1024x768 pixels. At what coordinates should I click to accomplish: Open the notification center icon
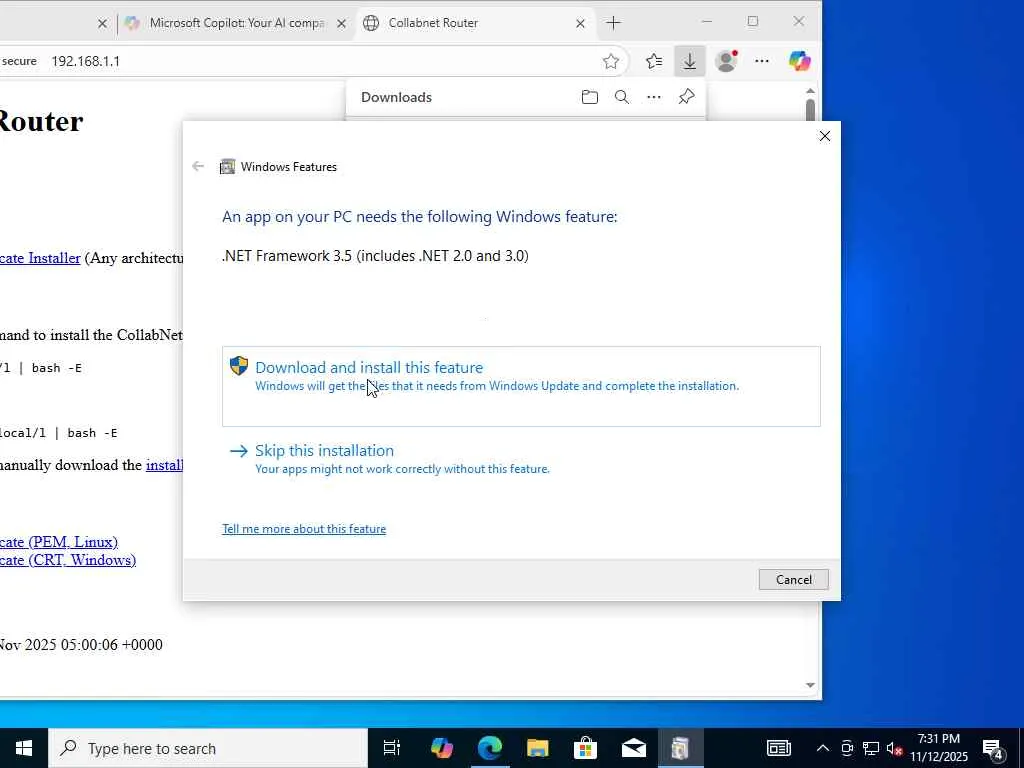coord(993,748)
